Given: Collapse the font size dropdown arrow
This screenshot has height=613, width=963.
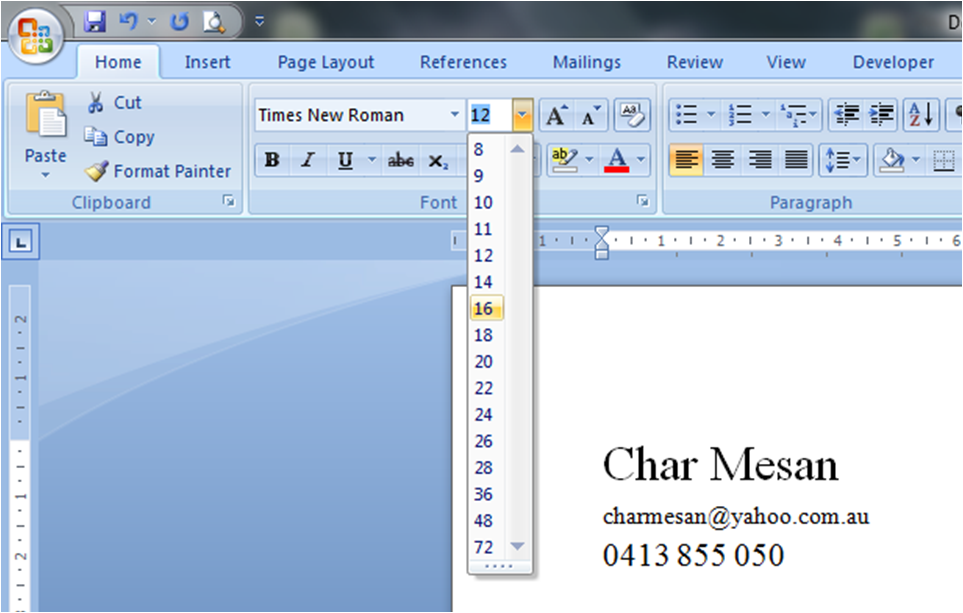Looking at the screenshot, I should click(521, 115).
